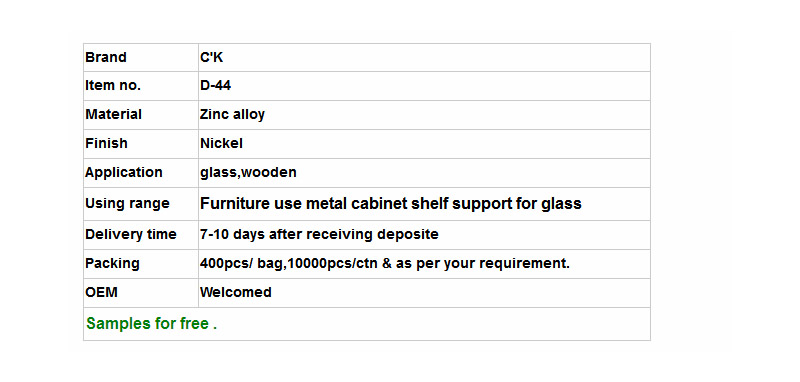Click the Delivery time label
Viewport: 800px width, 382px height.
click(x=131, y=235)
